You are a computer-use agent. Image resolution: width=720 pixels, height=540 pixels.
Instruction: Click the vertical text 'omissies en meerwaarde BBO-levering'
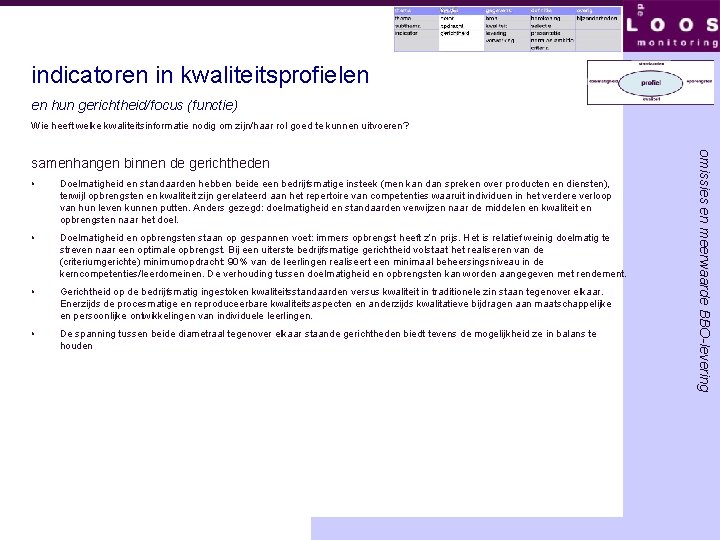pos(703,270)
